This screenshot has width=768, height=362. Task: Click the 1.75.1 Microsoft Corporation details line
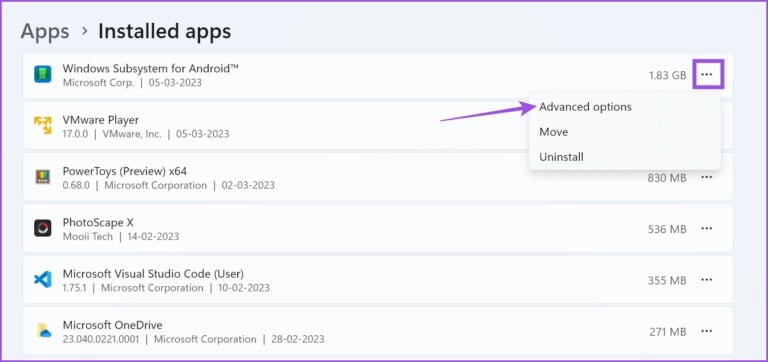tap(166, 288)
